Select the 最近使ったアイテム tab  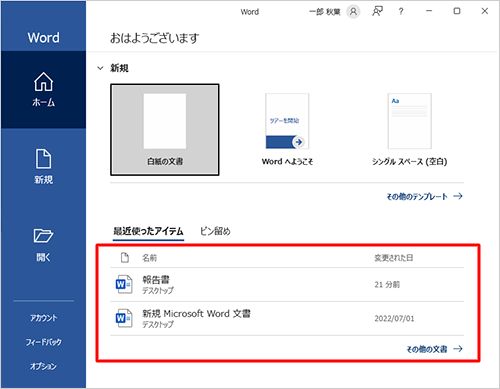tap(148, 231)
